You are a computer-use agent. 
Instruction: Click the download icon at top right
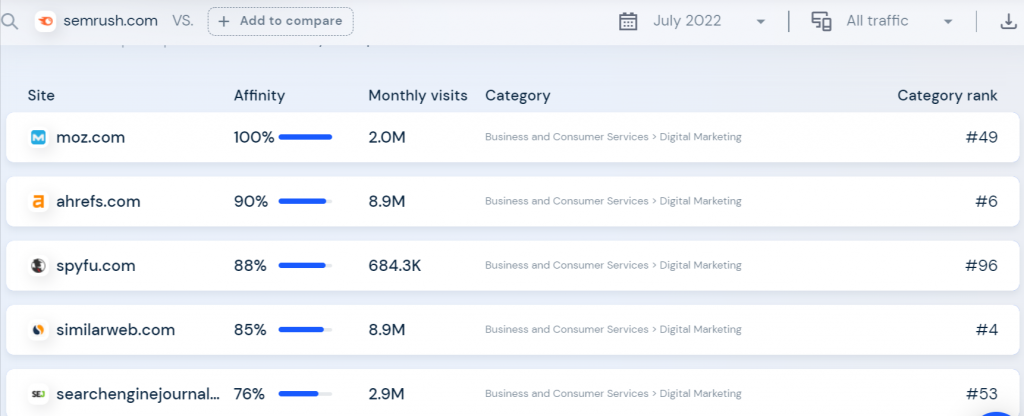(1008, 21)
